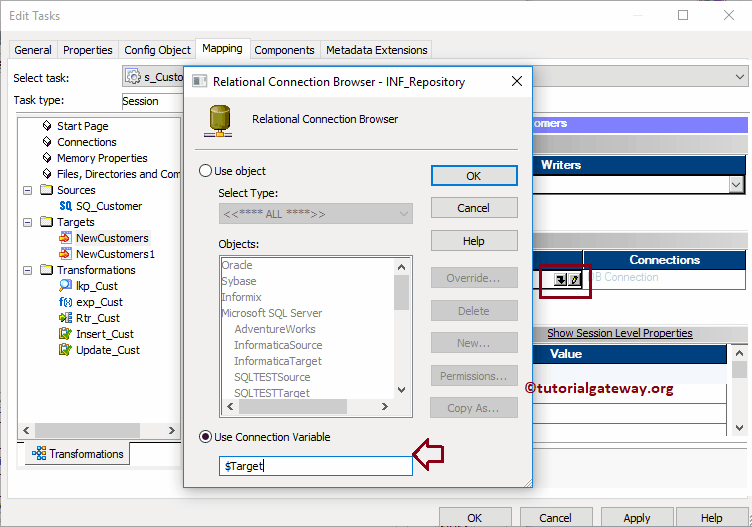Click the pencil edit connection icon

click(x=575, y=279)
